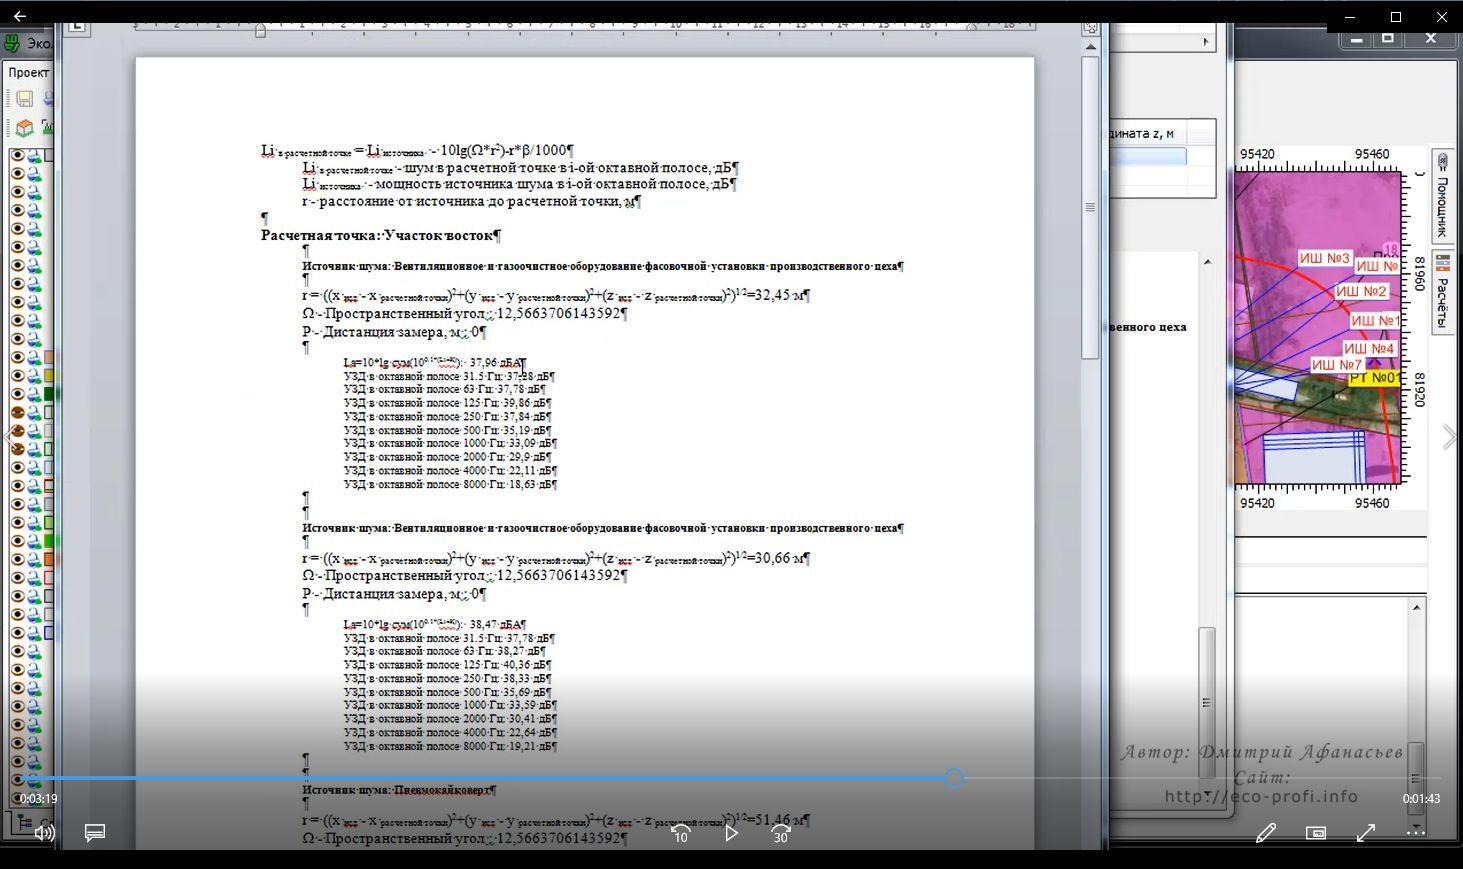Open the Расчёты side tab
1463x869 pixels.
tap(1442, 291)
